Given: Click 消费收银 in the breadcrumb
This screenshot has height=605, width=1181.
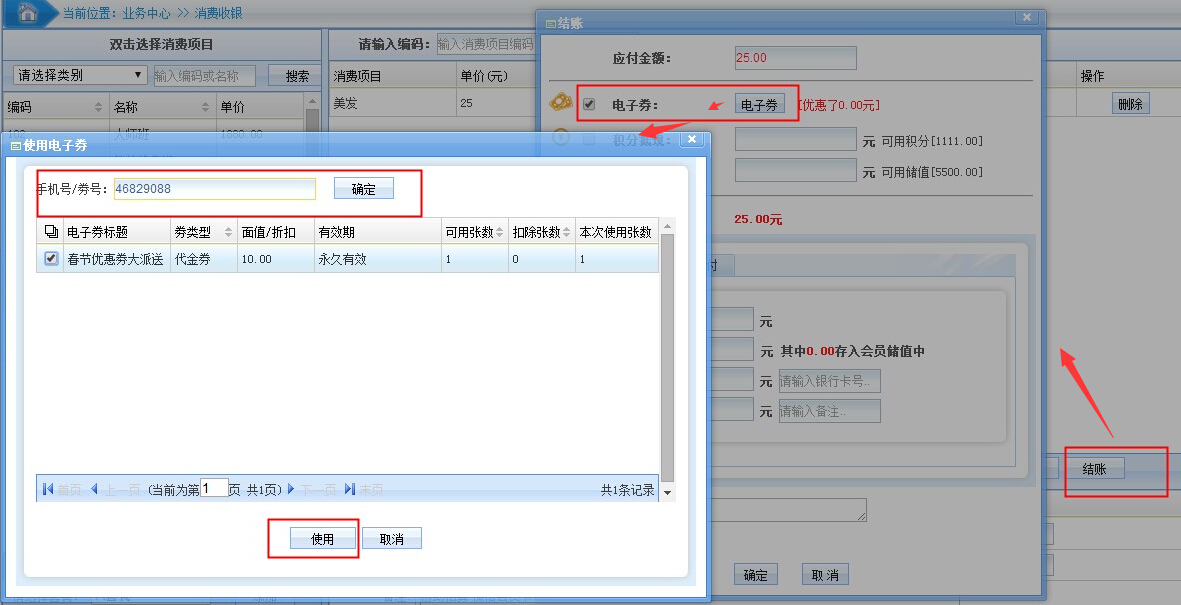Looking at the screenshot, I should pyautogui.click(x=218, y=14).
